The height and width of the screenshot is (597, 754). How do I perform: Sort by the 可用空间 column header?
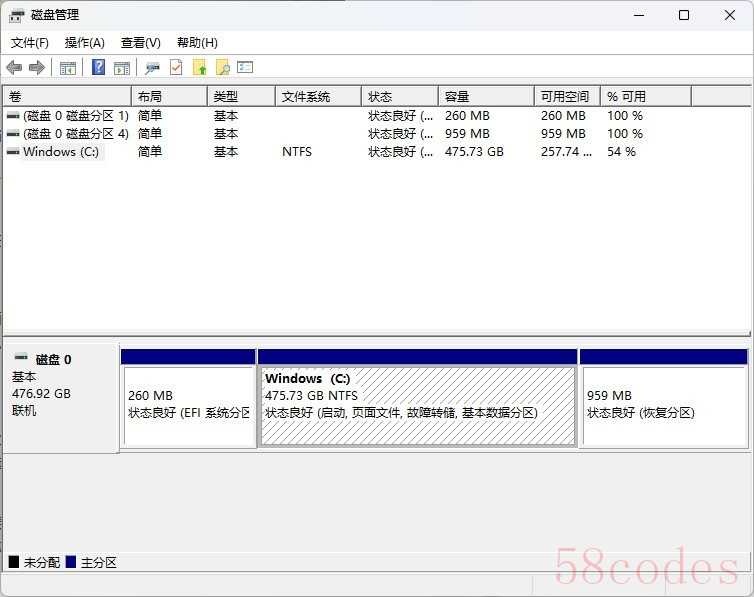click(567, 97)
